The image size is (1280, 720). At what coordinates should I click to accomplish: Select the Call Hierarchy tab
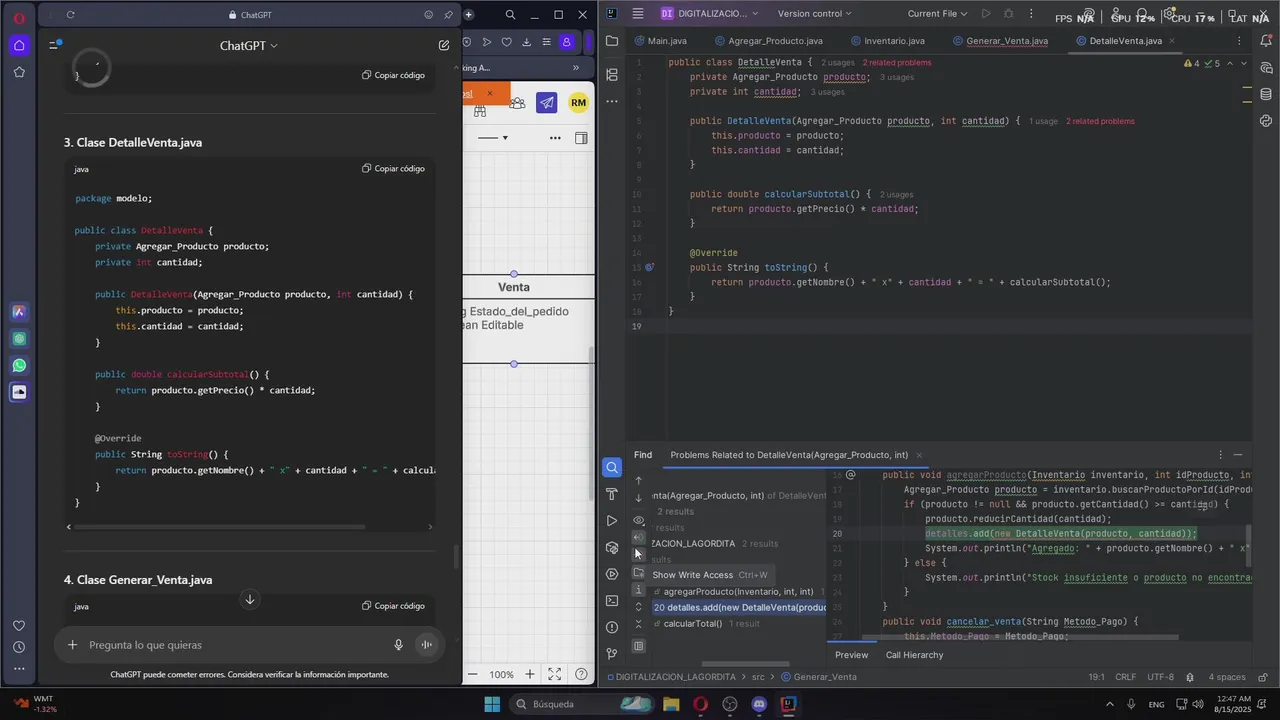click(914, 655)
